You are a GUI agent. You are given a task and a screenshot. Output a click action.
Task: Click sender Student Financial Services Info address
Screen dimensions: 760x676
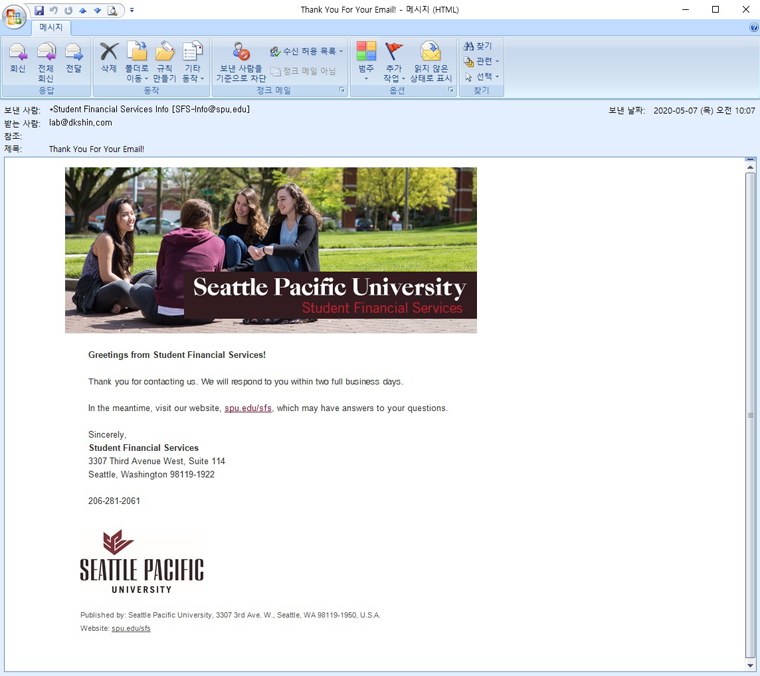150,110
